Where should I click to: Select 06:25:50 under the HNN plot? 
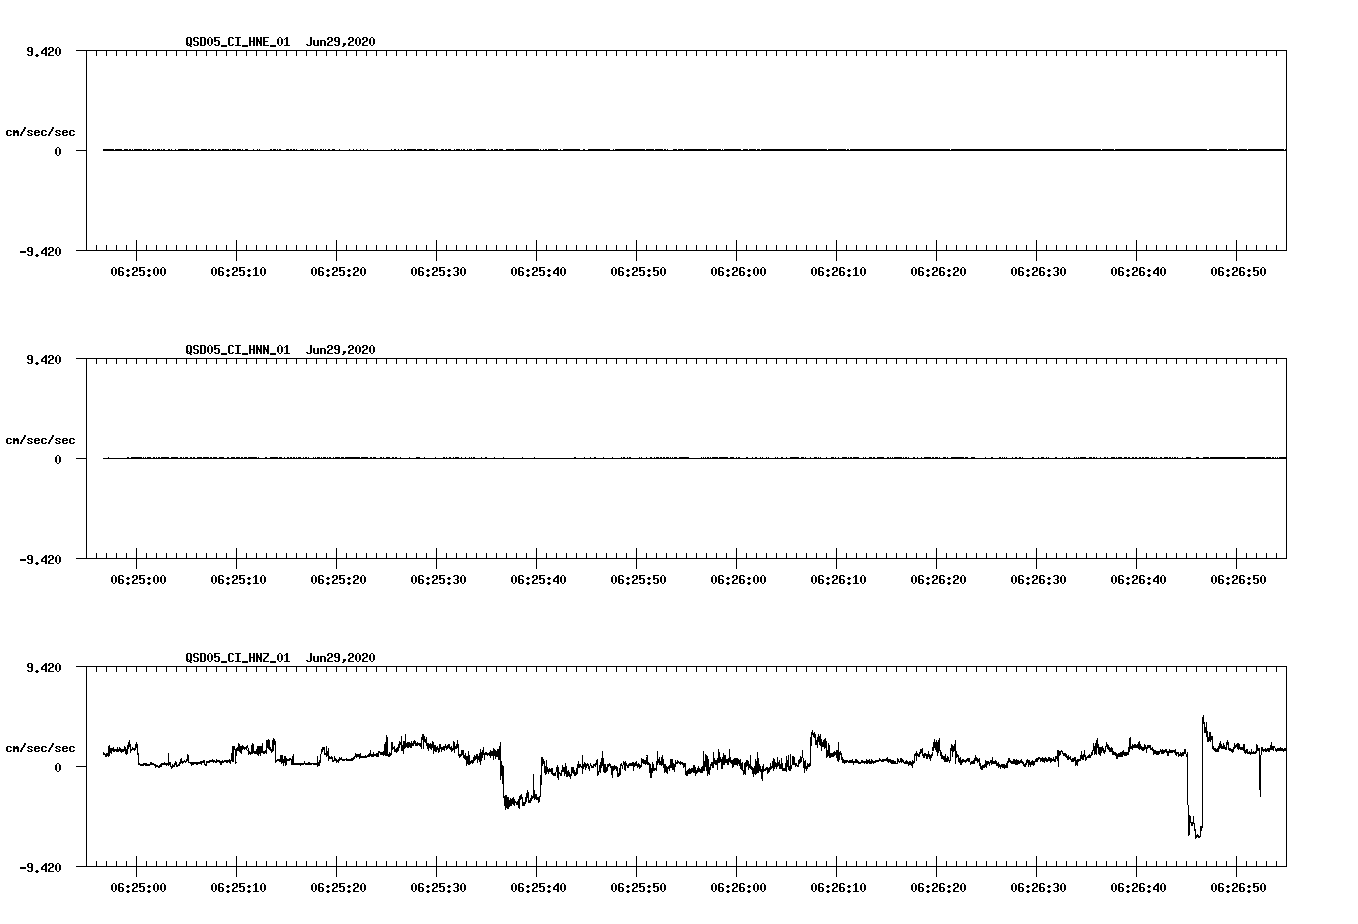[638, 579]
